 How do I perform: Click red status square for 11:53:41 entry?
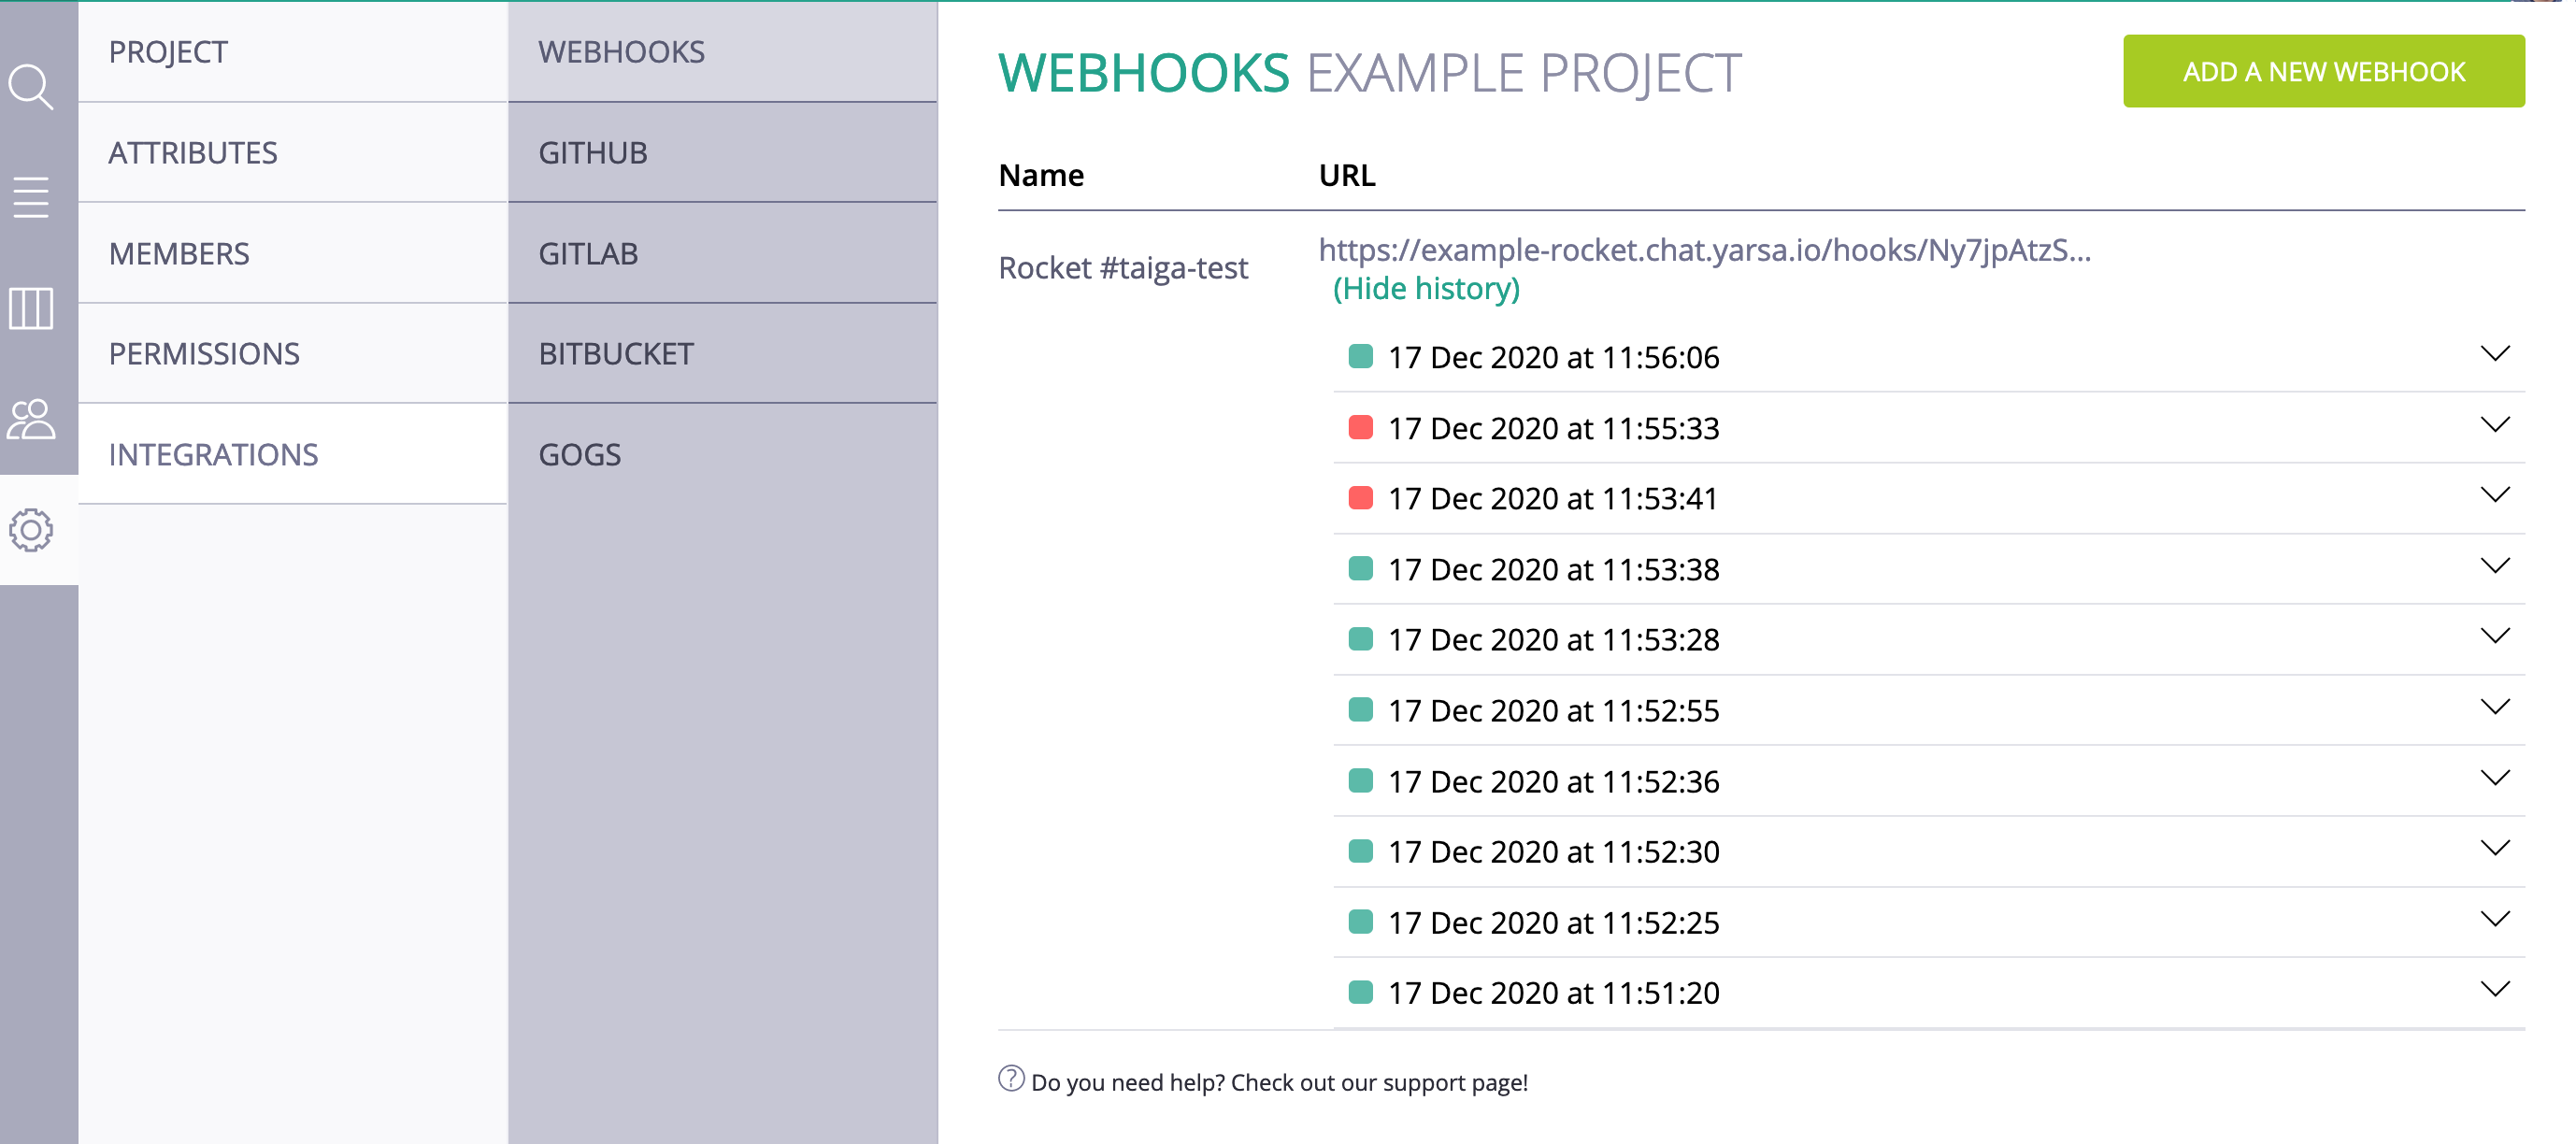click(x=1360, y=498)
